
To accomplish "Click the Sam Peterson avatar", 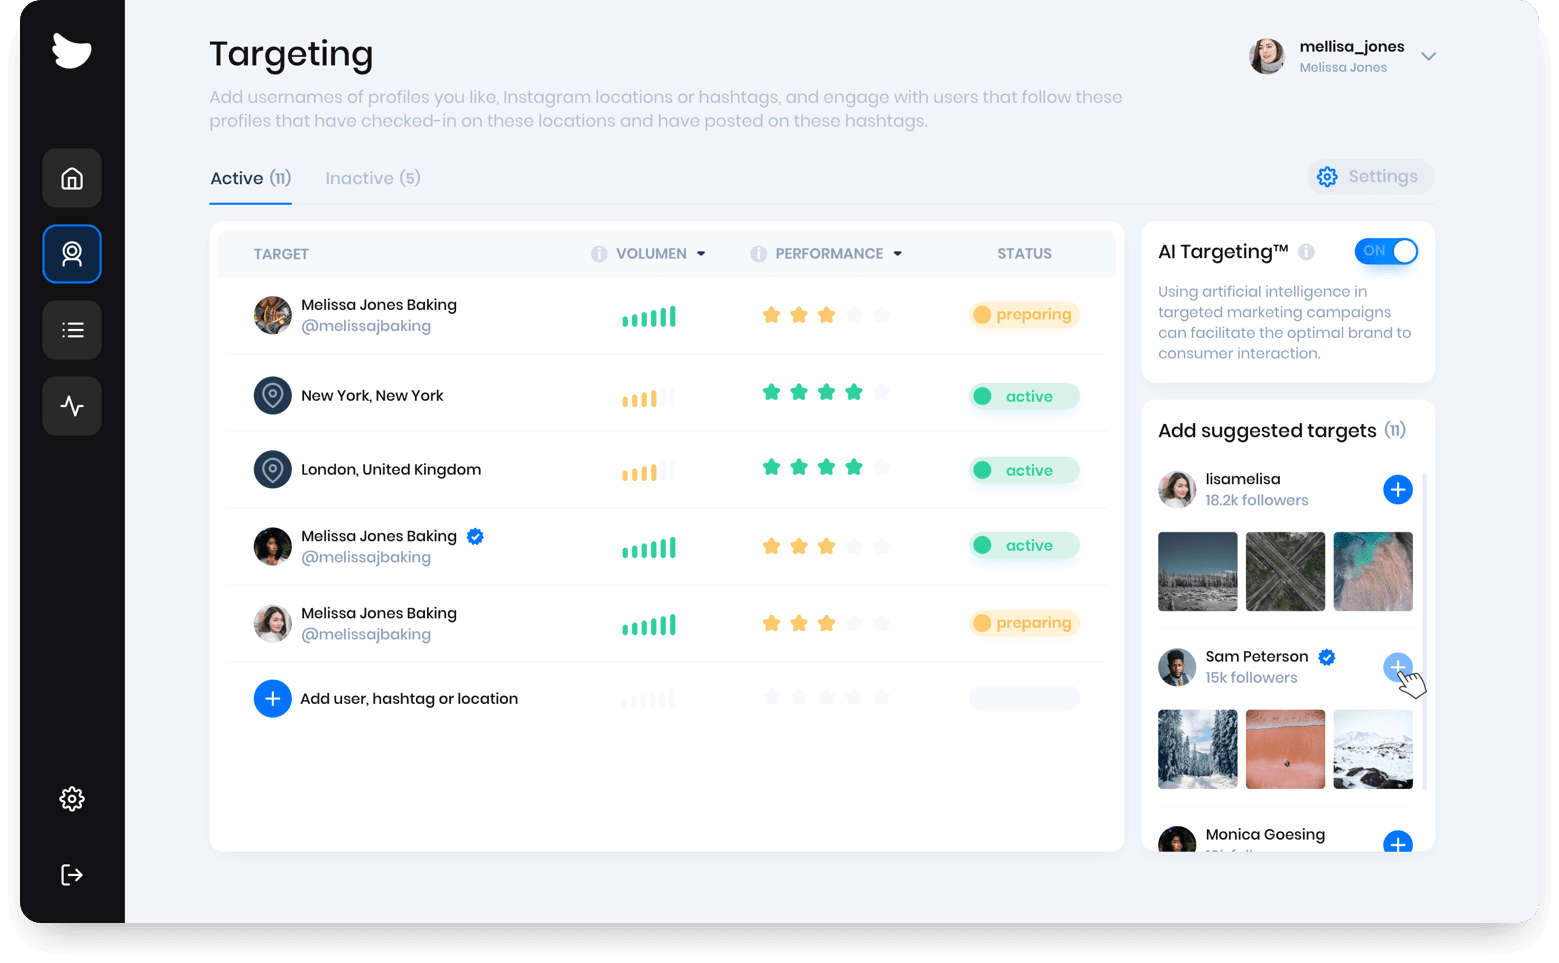I will click(x=1177, y=667).
